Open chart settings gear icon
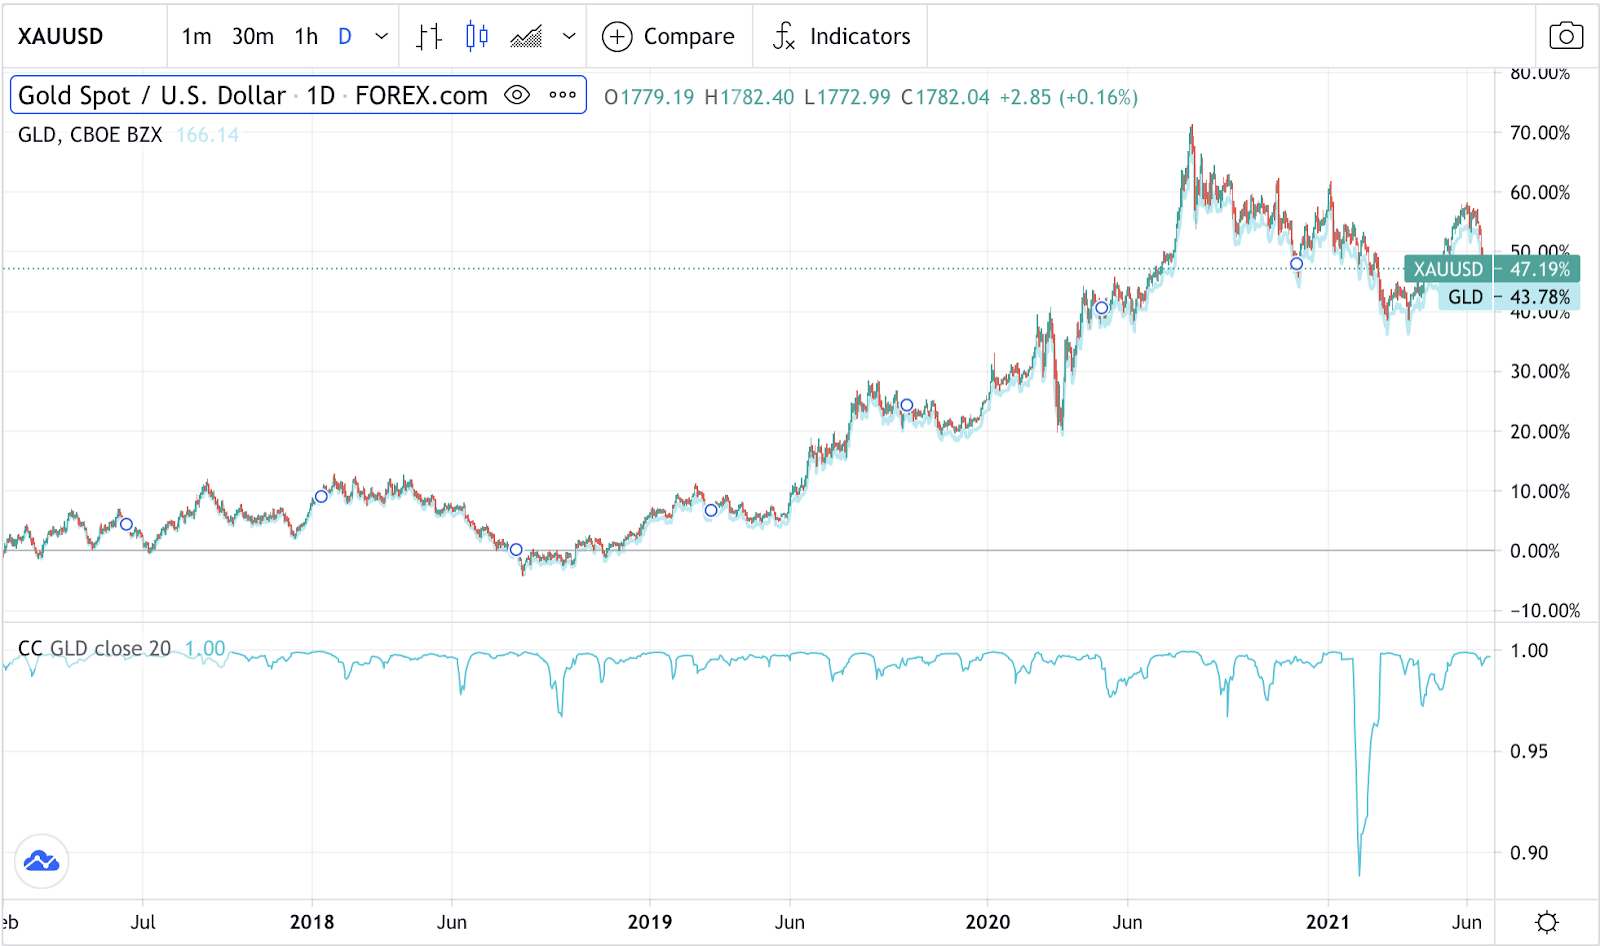This screenshot has height=946, width=1600. [1547, 922]
